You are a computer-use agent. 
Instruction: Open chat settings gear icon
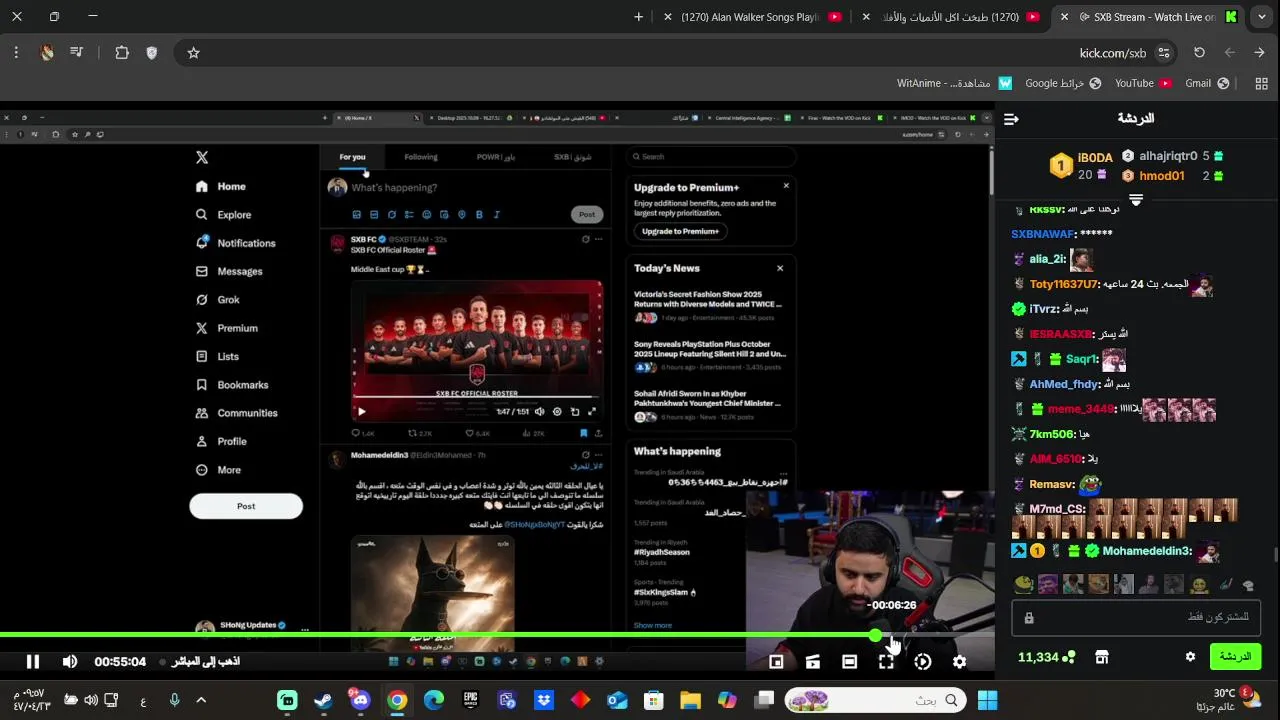tap(1190, 657)
